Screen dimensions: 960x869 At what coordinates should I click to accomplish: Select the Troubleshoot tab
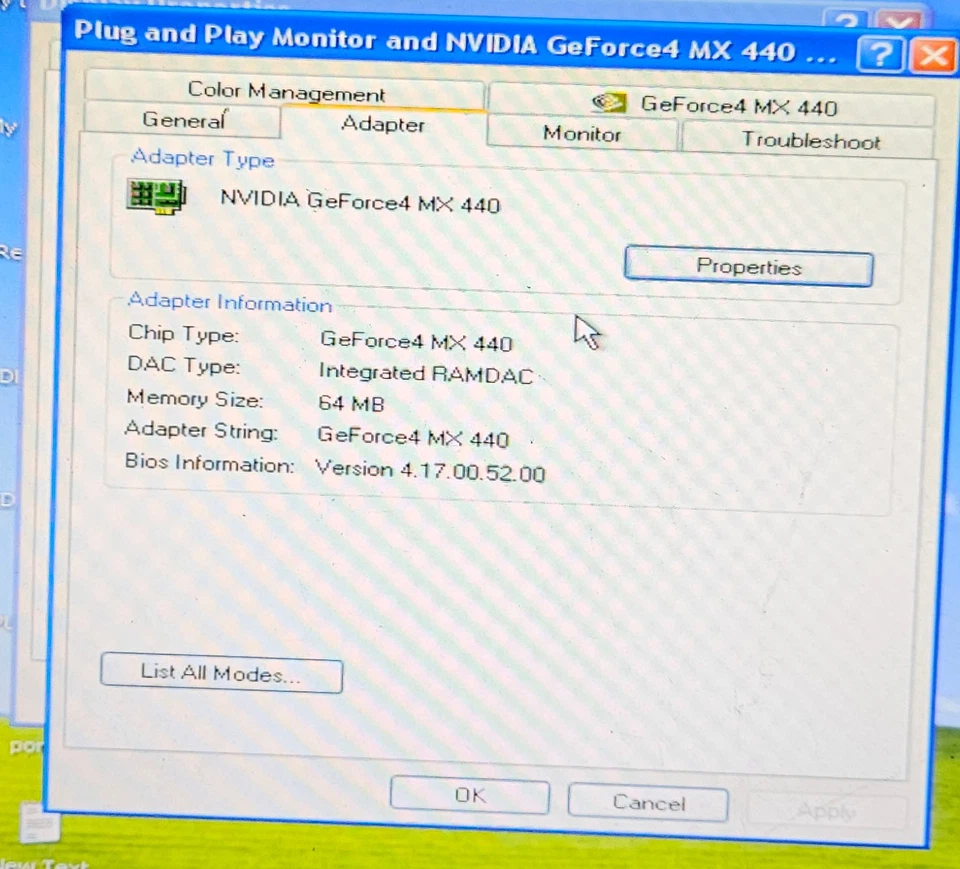811,140
